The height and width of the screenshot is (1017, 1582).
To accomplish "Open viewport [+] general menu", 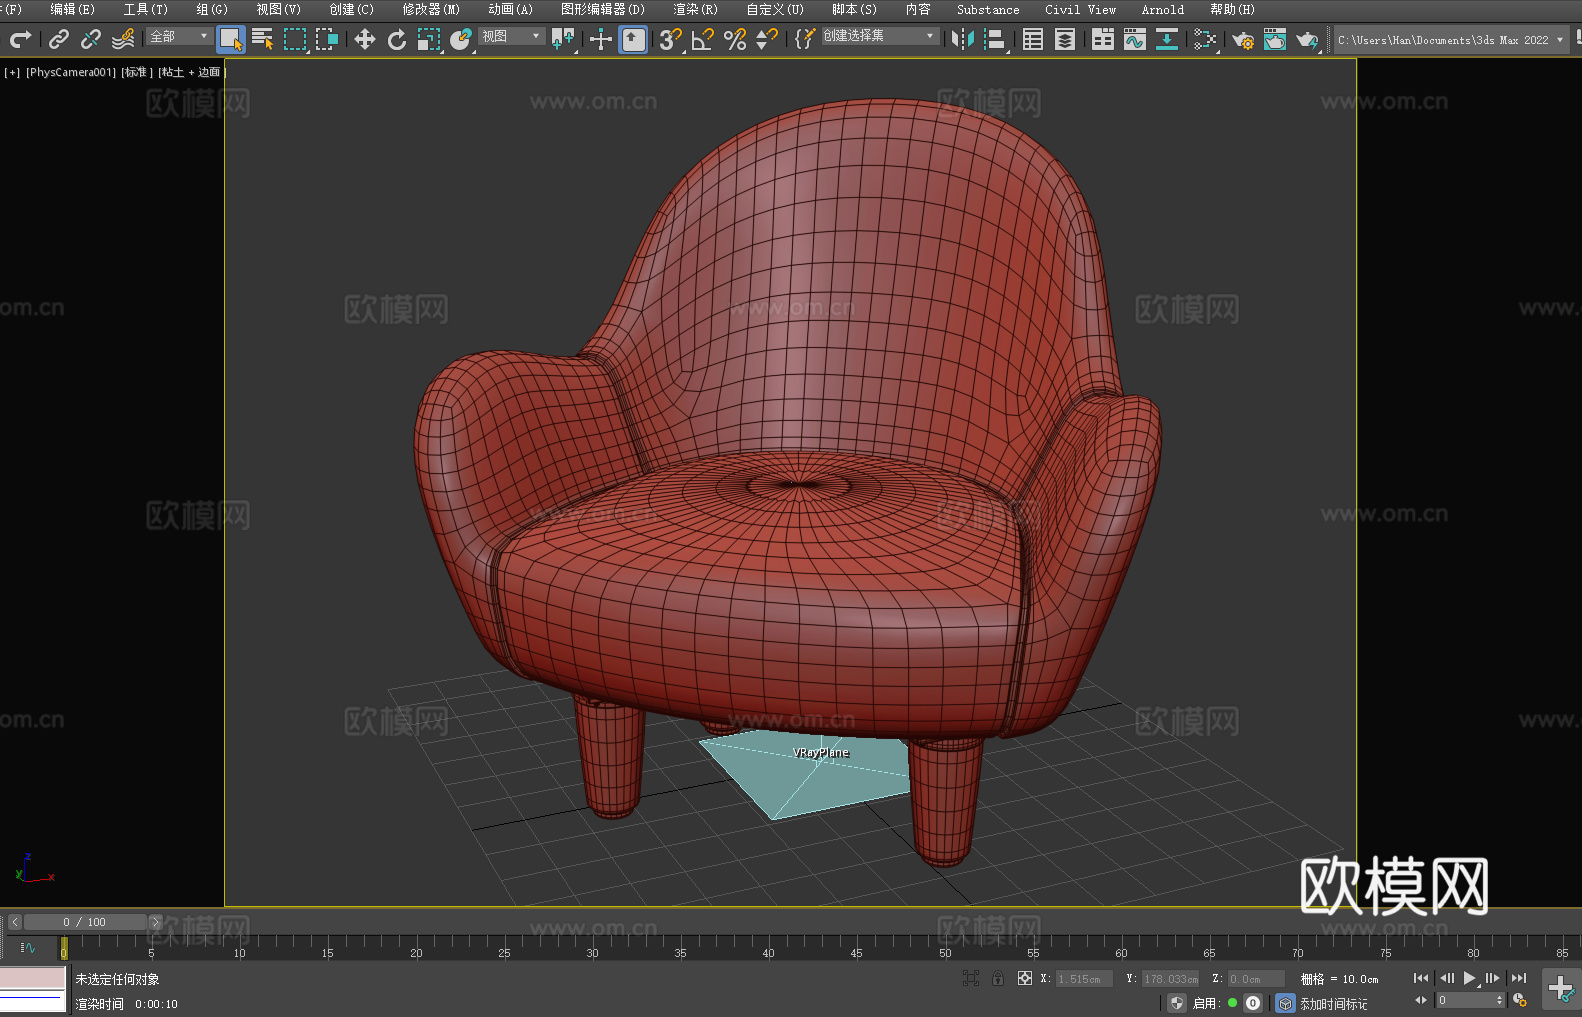I will tap(12, 72).
